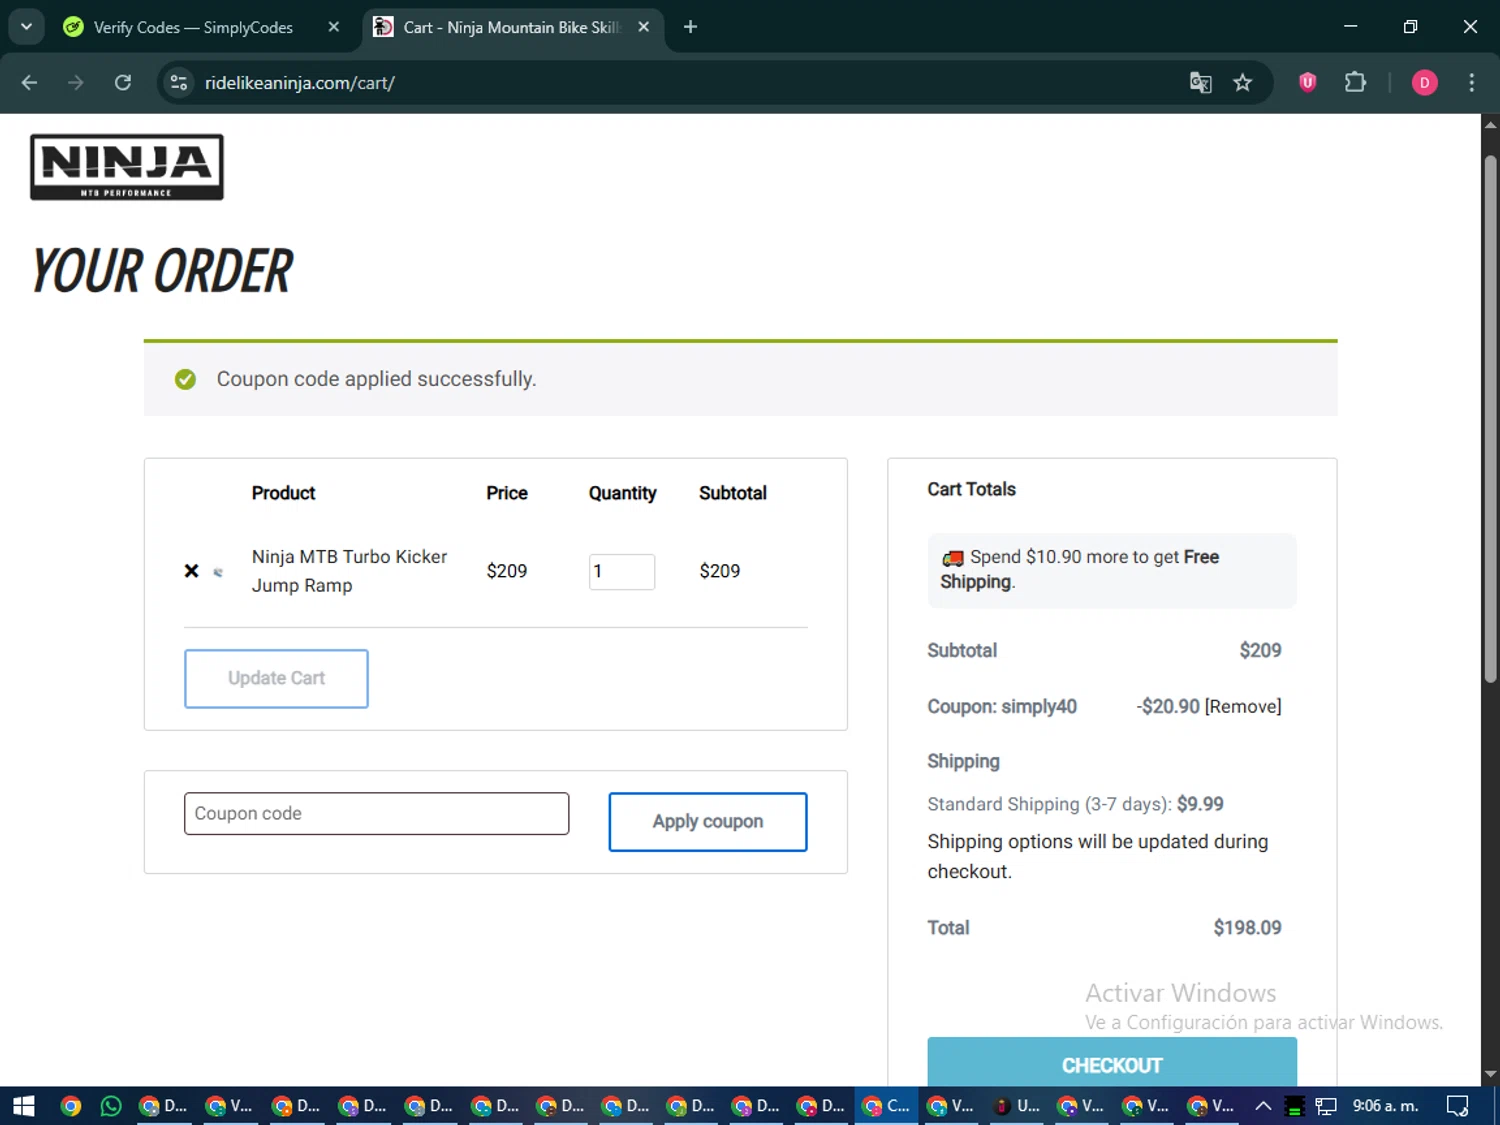The width and height of the screenshot is (1500, 1125).
Task: Open the Extensions puzzle icon
Action: [1355, 83]
